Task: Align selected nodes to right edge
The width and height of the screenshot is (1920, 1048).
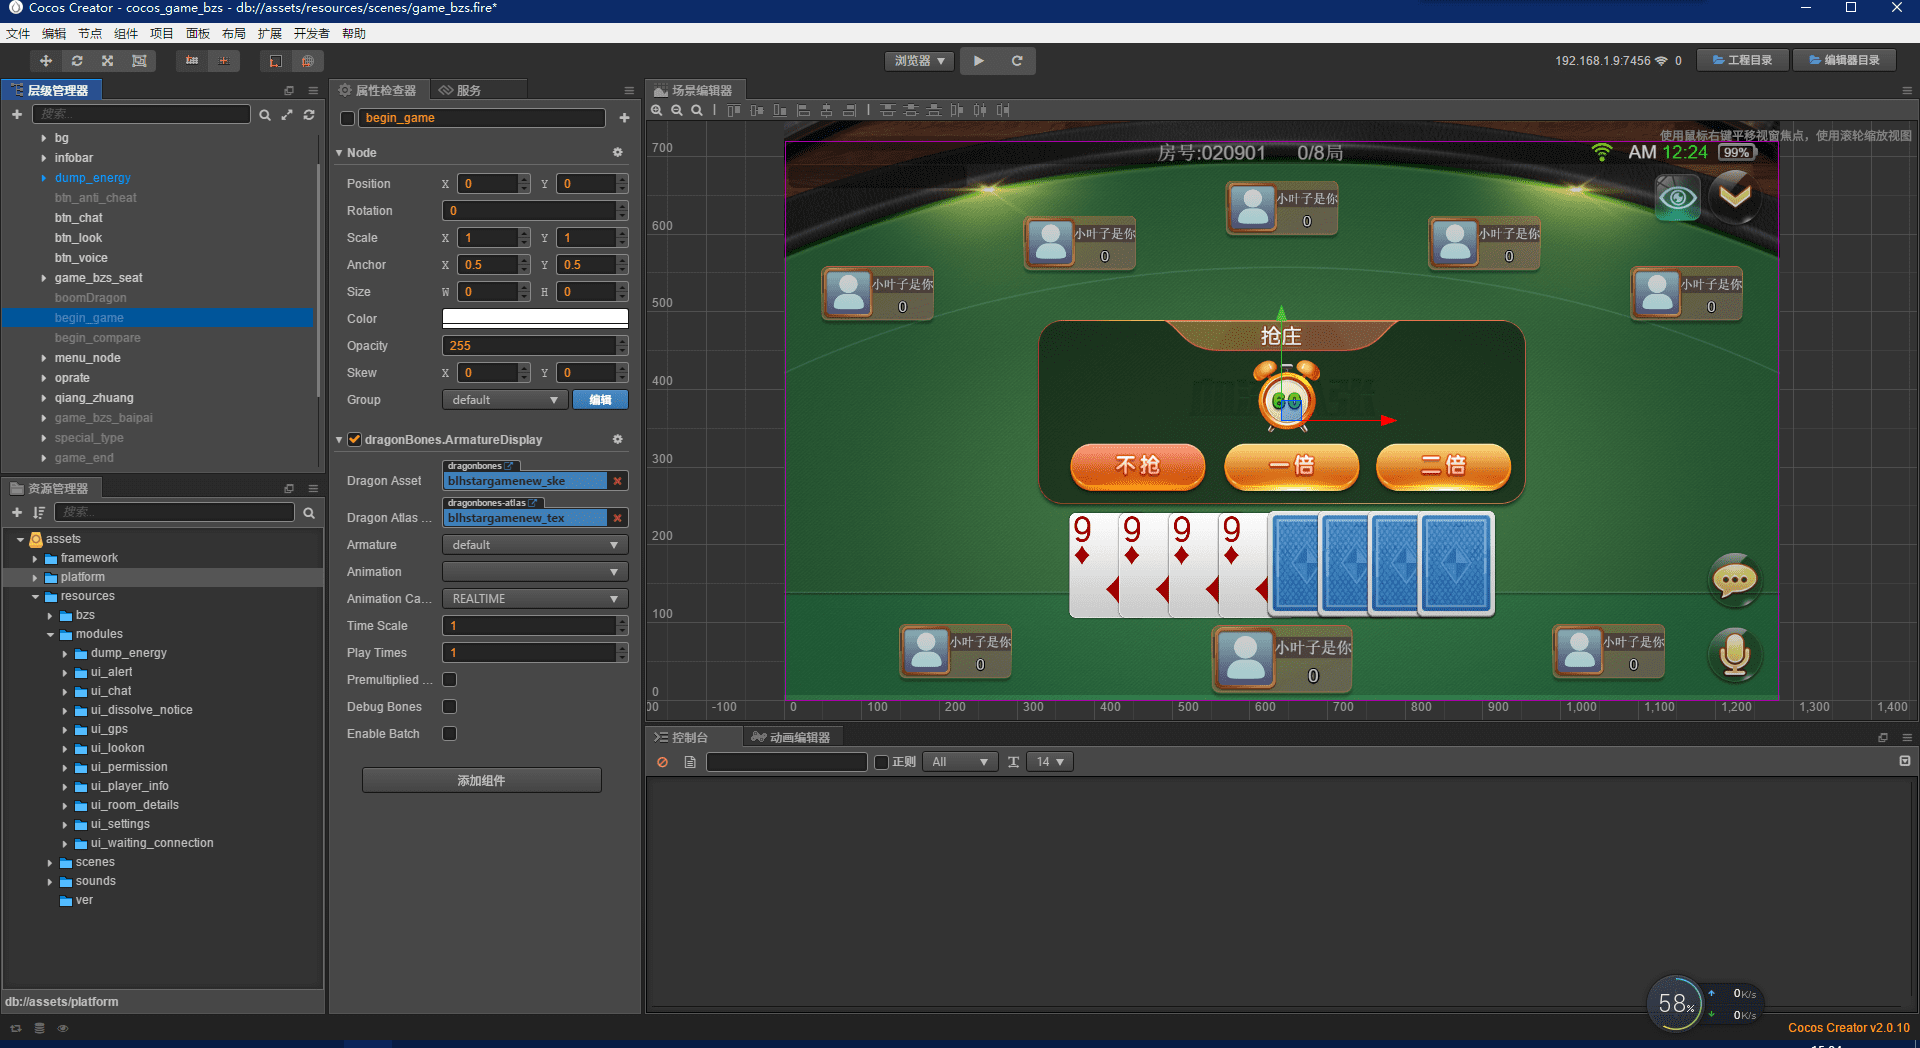Action: click(x=849, y=110)
